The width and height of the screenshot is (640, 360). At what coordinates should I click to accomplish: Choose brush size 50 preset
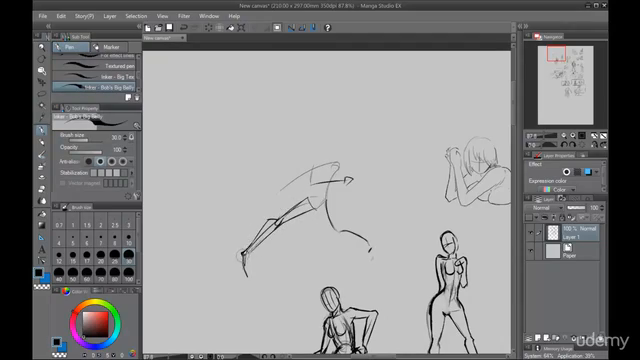pos(73,275)
